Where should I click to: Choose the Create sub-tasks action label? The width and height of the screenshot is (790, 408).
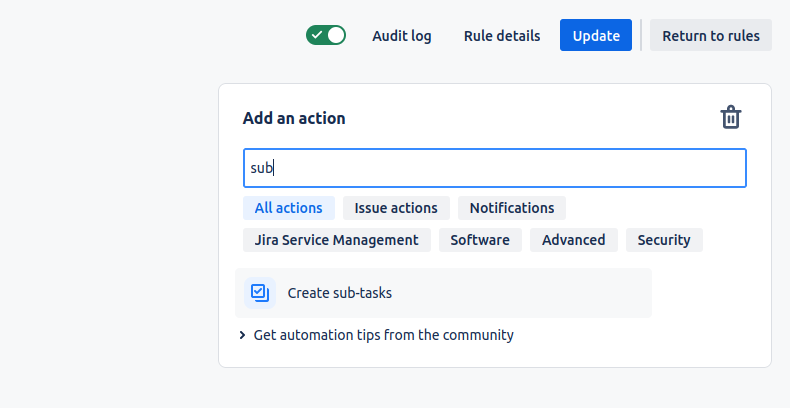click(x=340, y=293)
